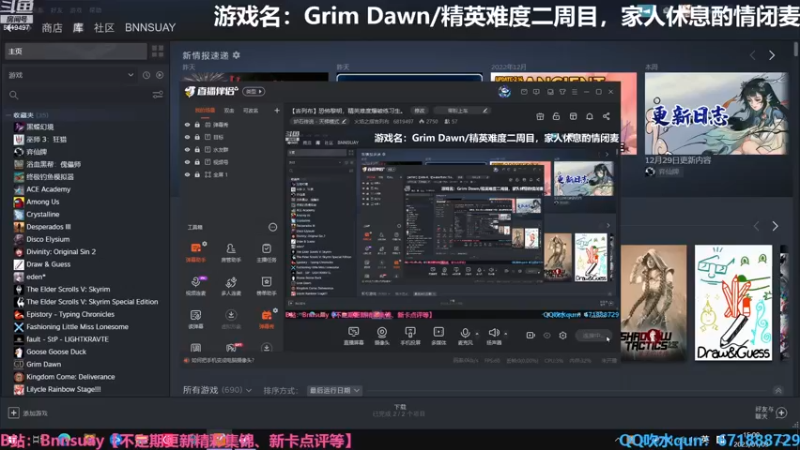
Task: Add 摄像头 camera source
Action: [x=382, y=336]
